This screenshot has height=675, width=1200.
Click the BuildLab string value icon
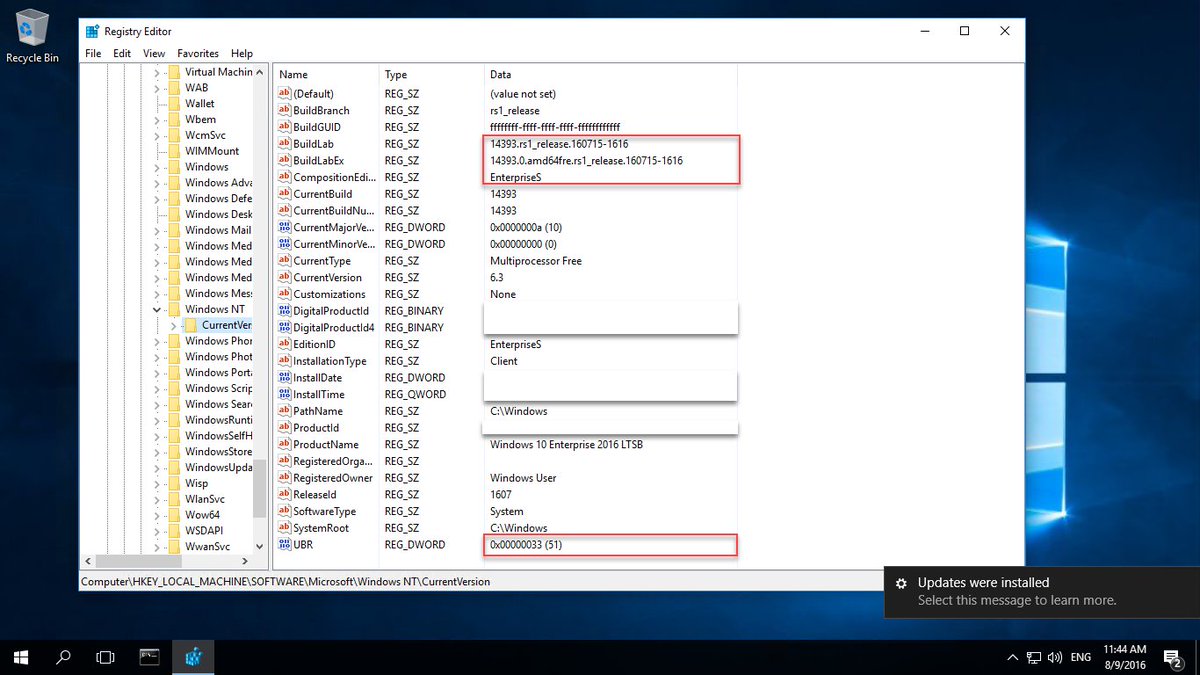click(x=284, y=144)
